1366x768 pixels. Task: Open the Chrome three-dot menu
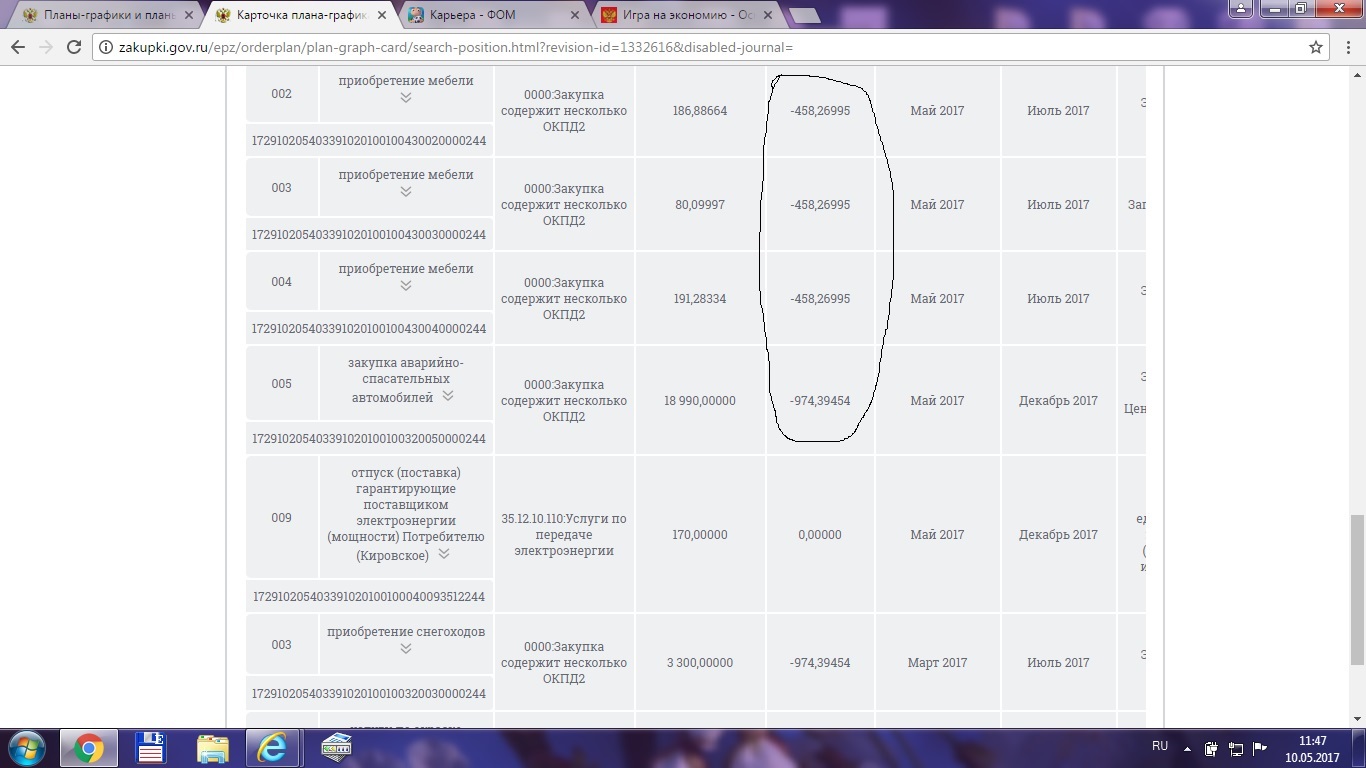point(1346,47)
